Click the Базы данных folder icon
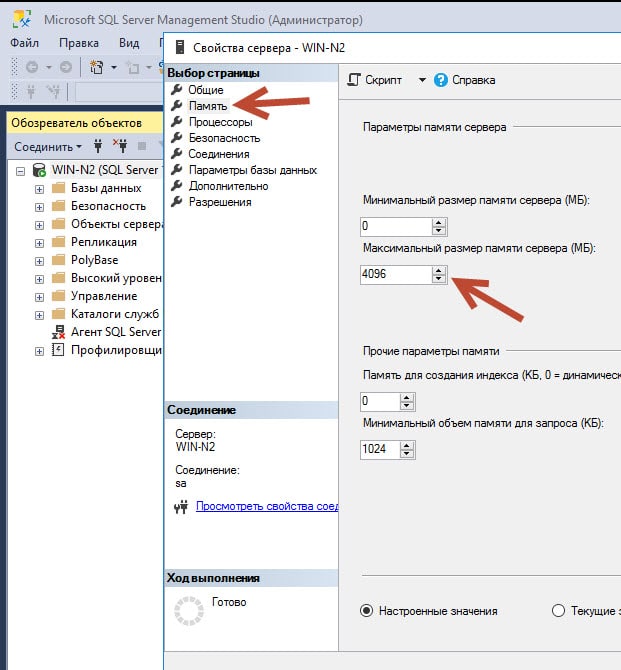This screenshot has width=621, height=670. coord(58,188)
